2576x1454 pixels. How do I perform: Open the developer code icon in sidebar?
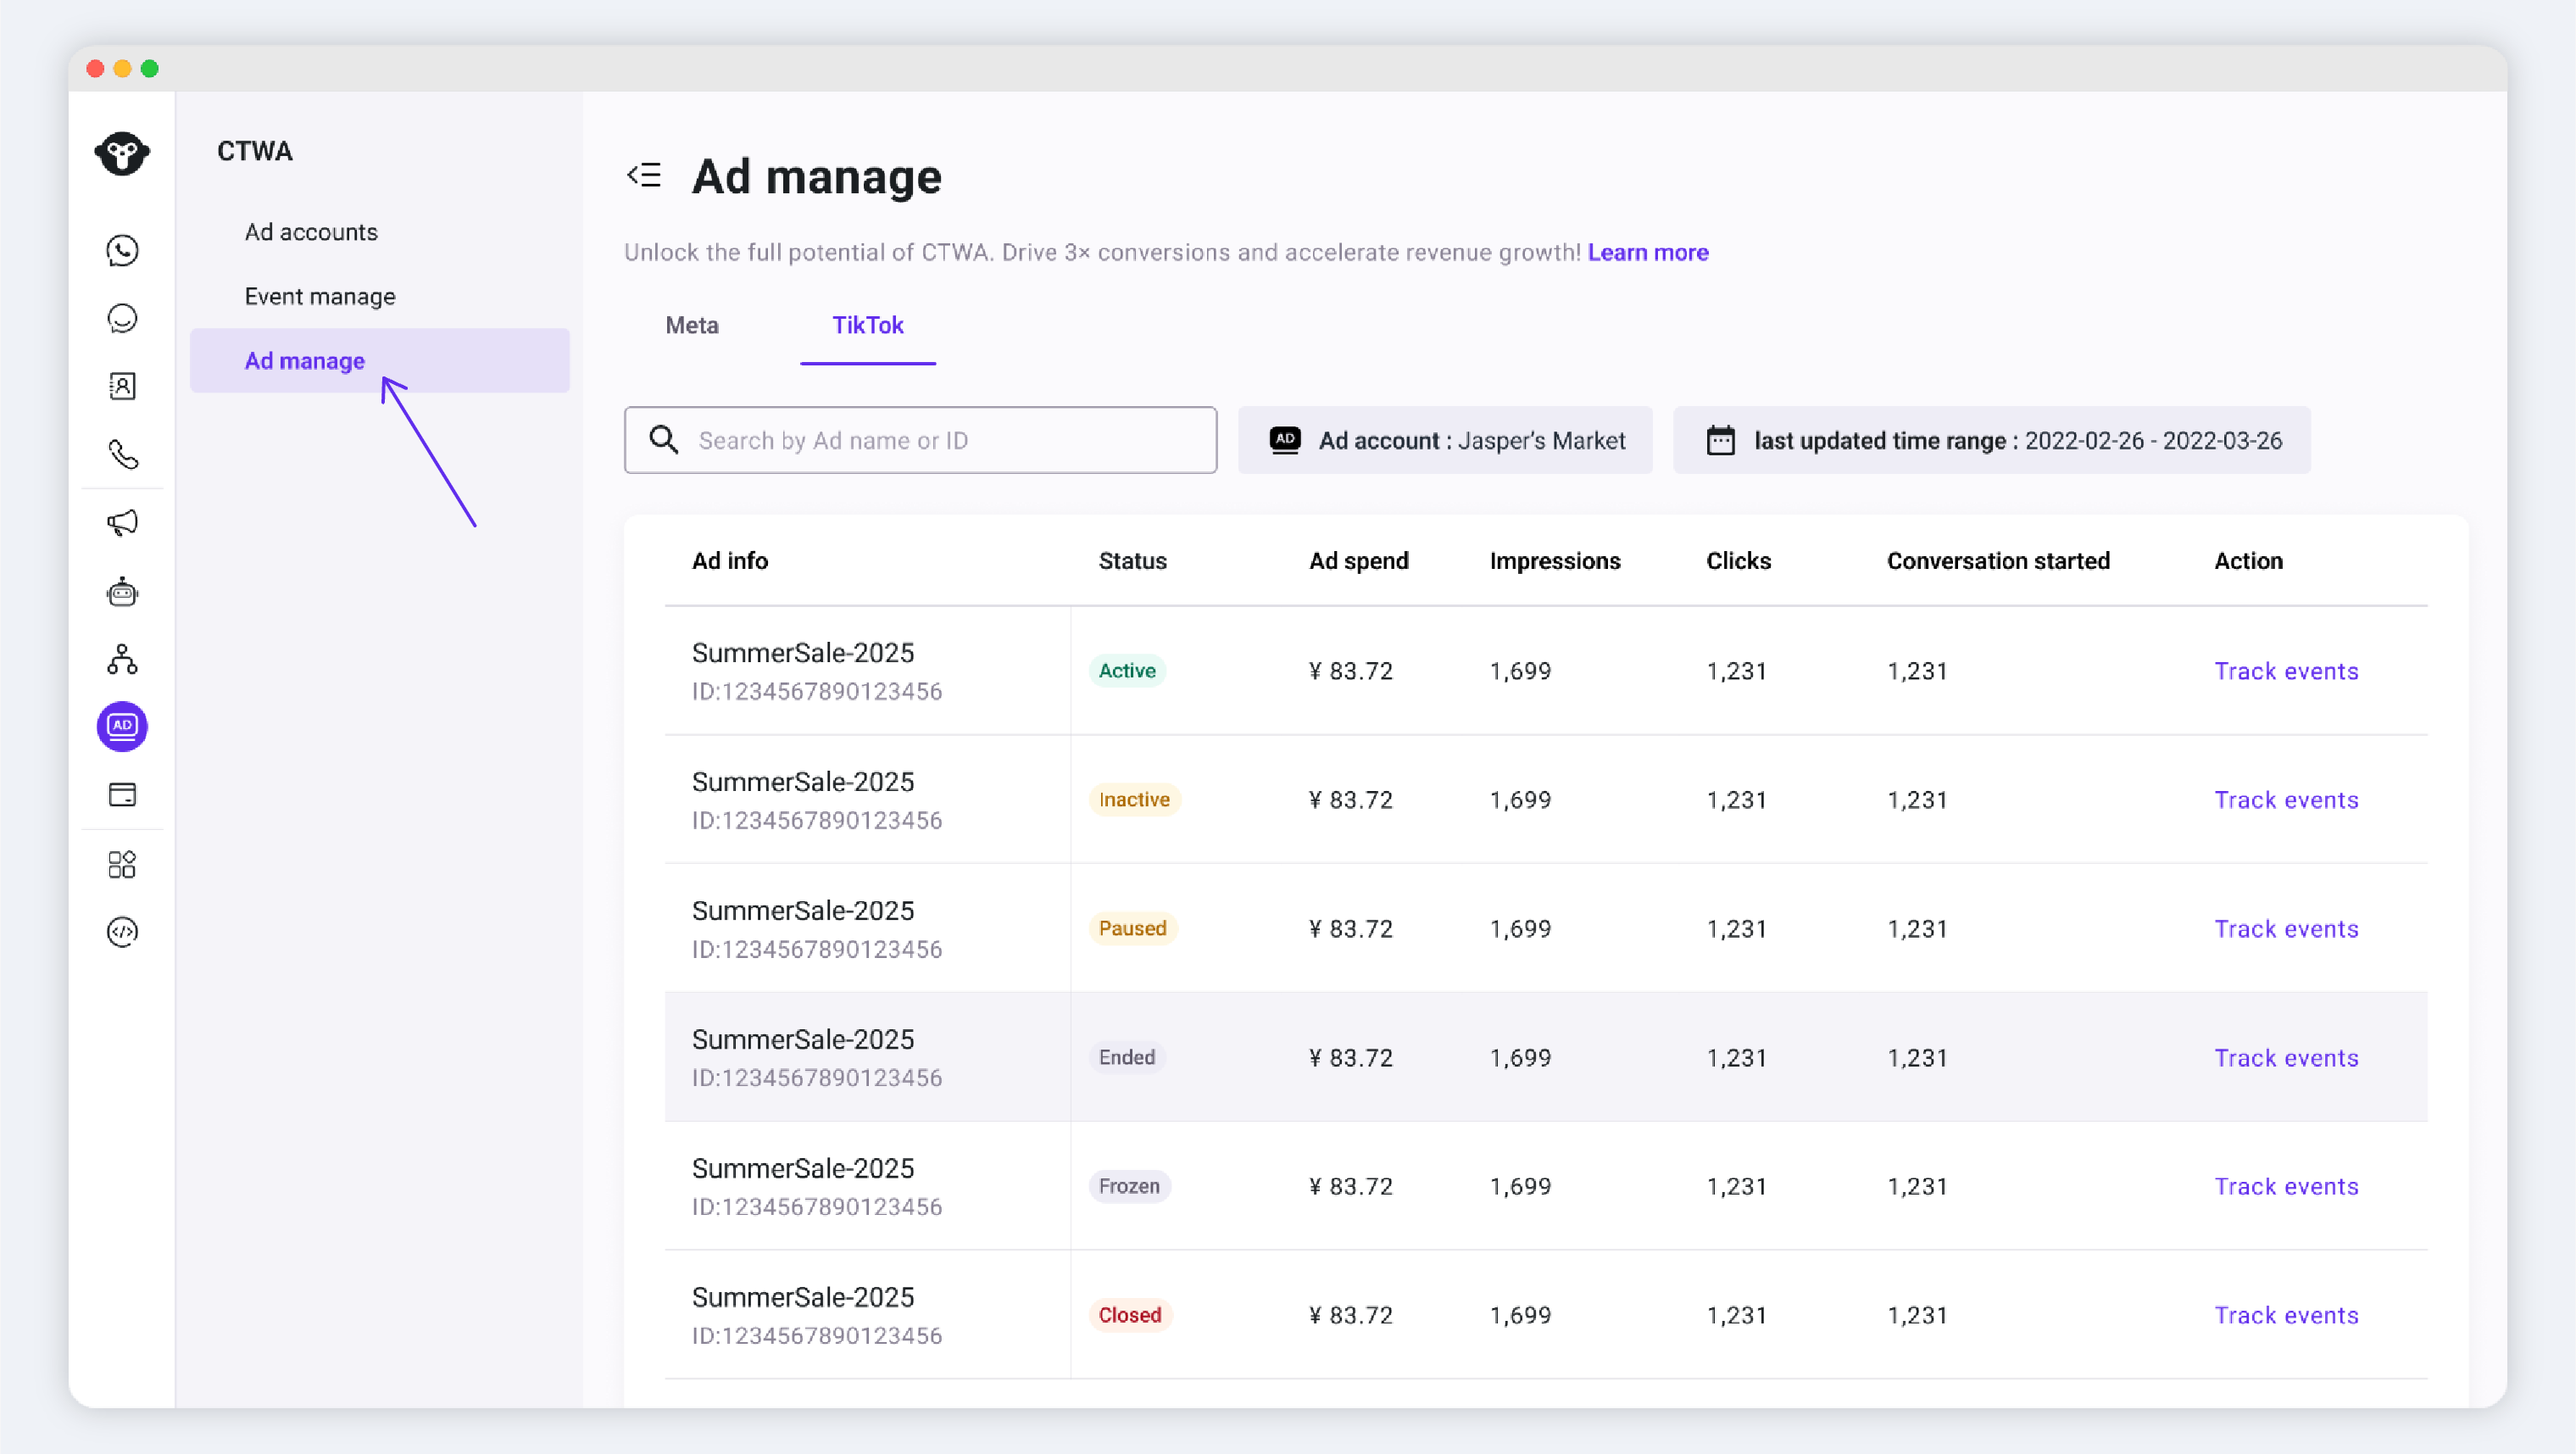pyautogui.click(x=122, y=932)
